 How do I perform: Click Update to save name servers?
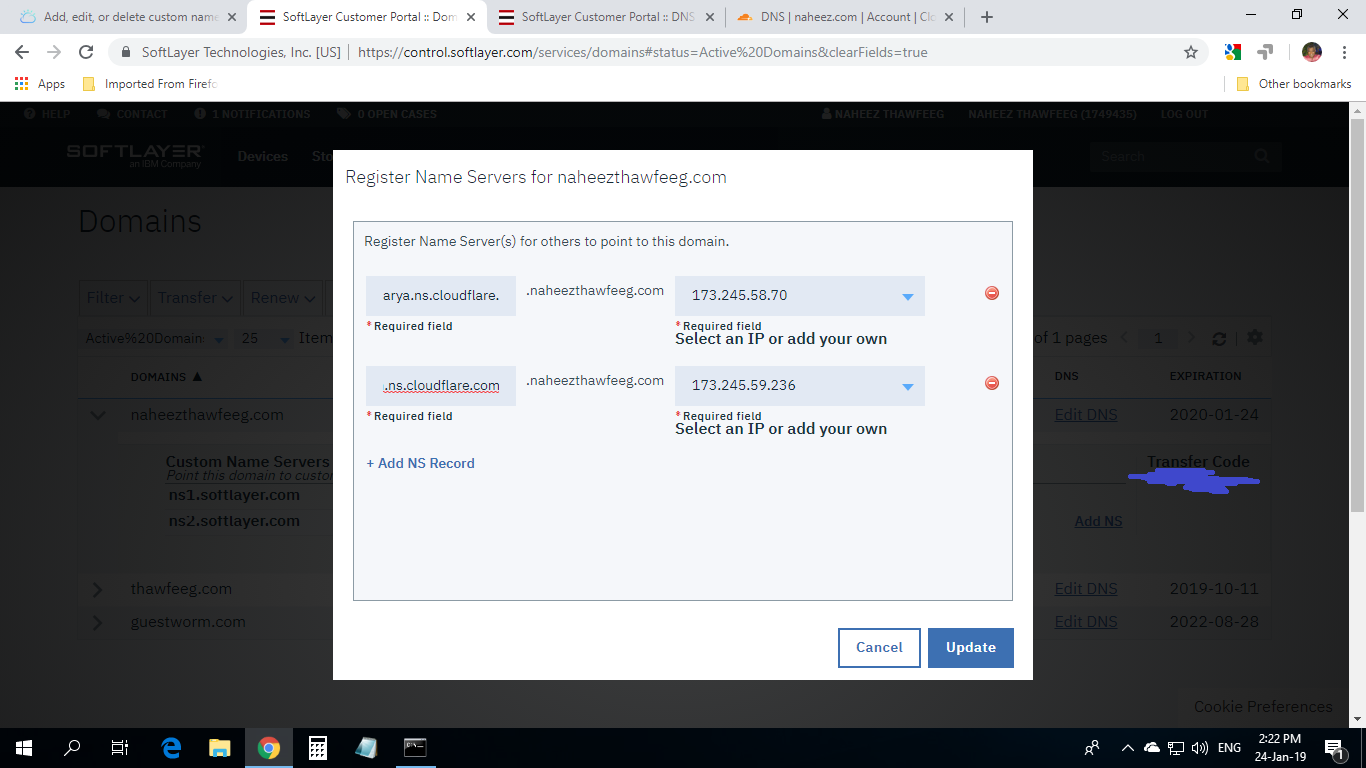971,647
